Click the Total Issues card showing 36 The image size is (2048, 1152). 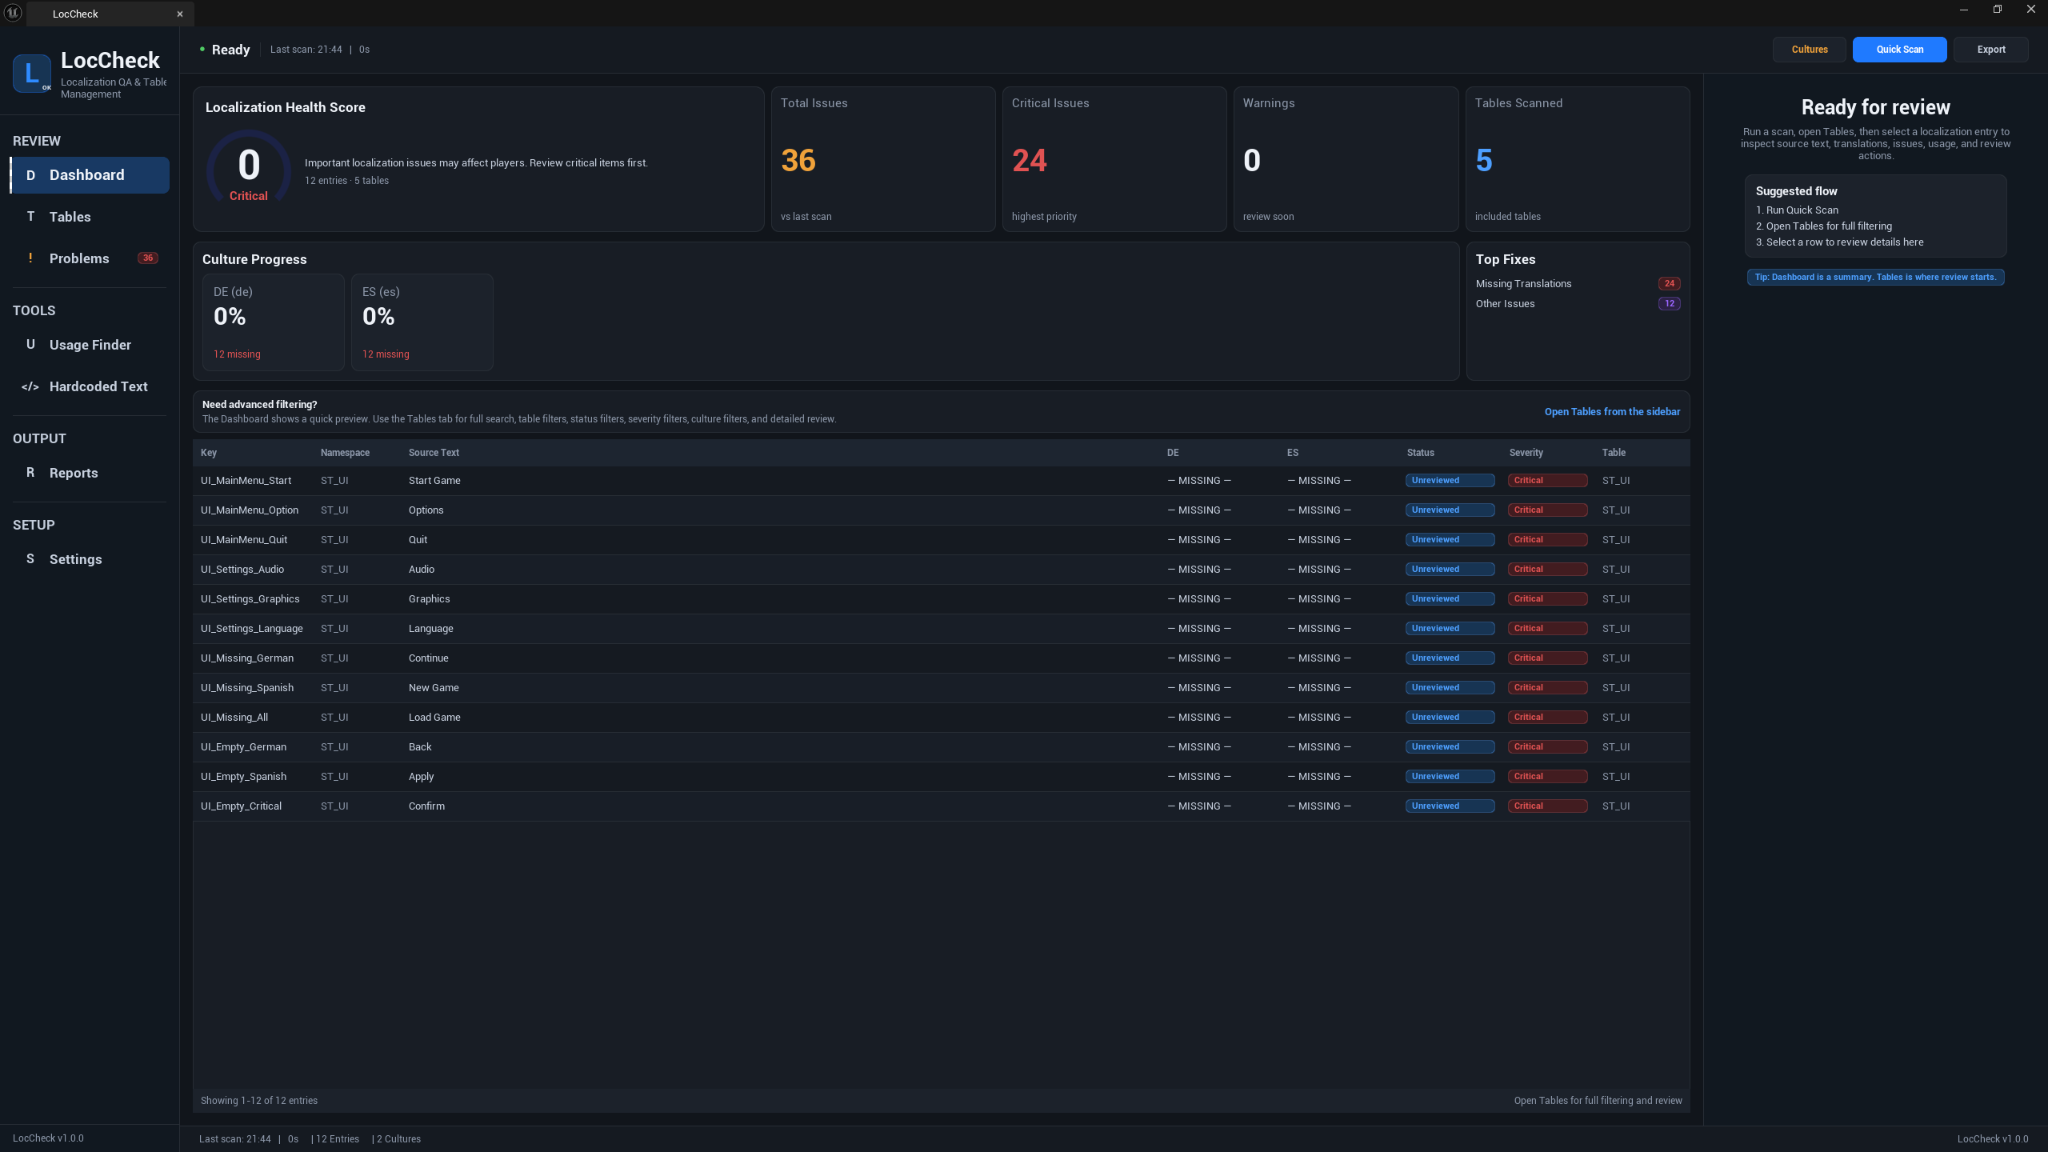883,159
